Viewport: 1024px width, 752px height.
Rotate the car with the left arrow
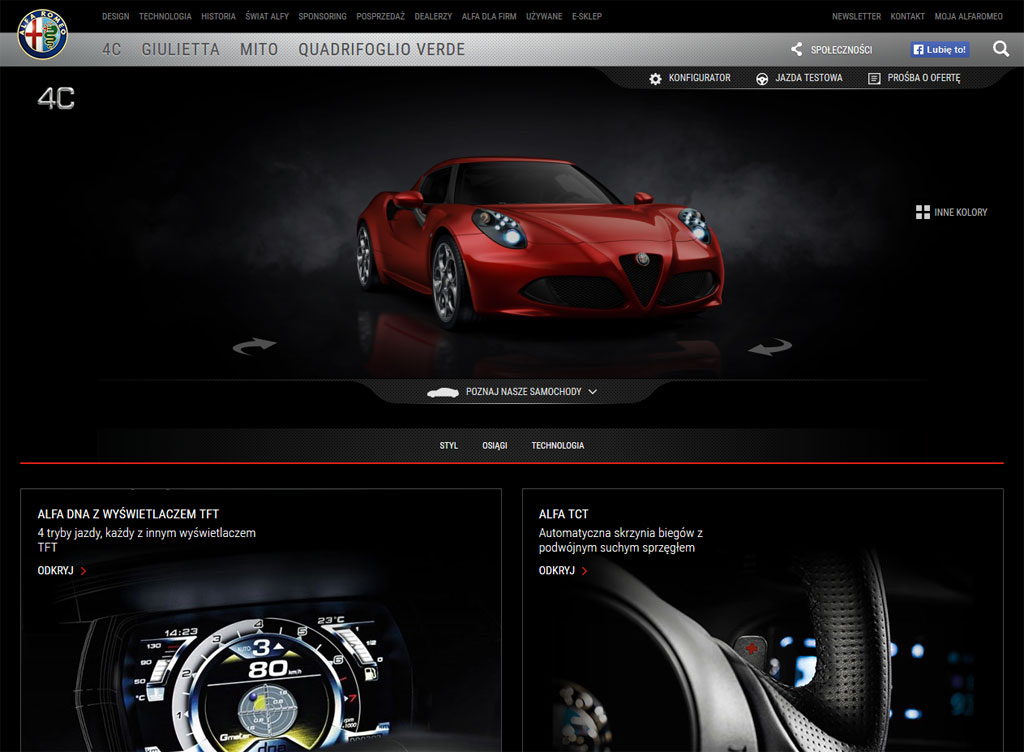(254, 346)
